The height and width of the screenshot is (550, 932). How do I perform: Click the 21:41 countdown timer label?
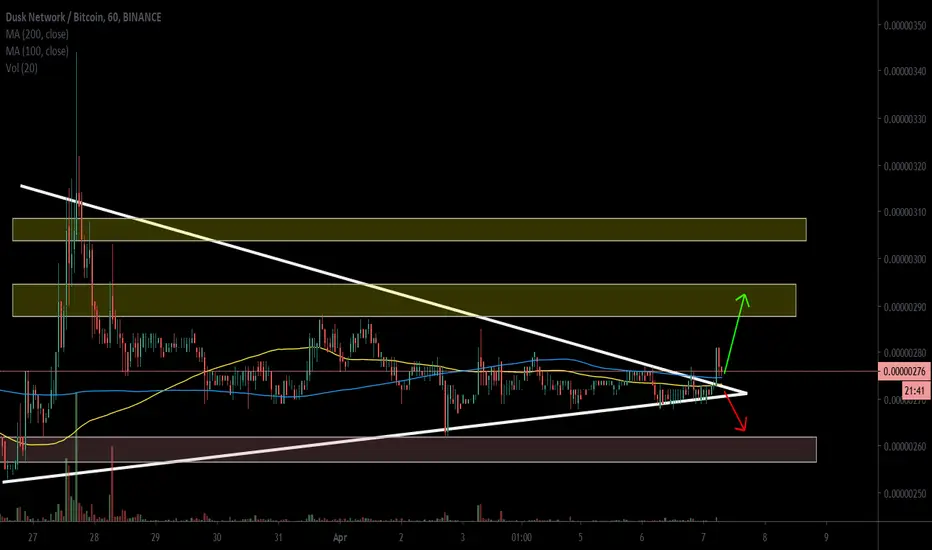pyautogui.click(x=914, y=391)
